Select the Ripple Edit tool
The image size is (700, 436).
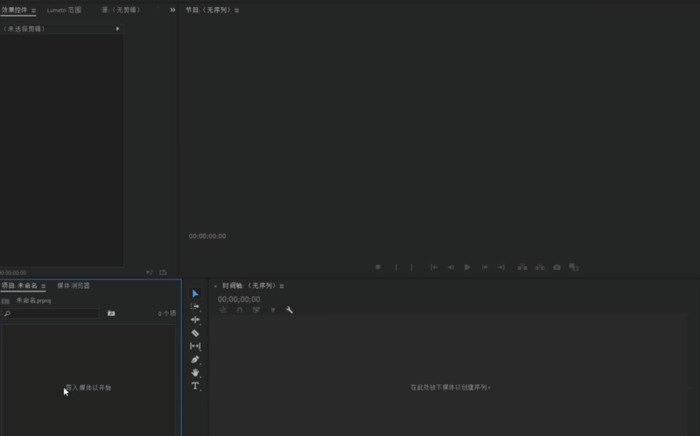(195, 320)
